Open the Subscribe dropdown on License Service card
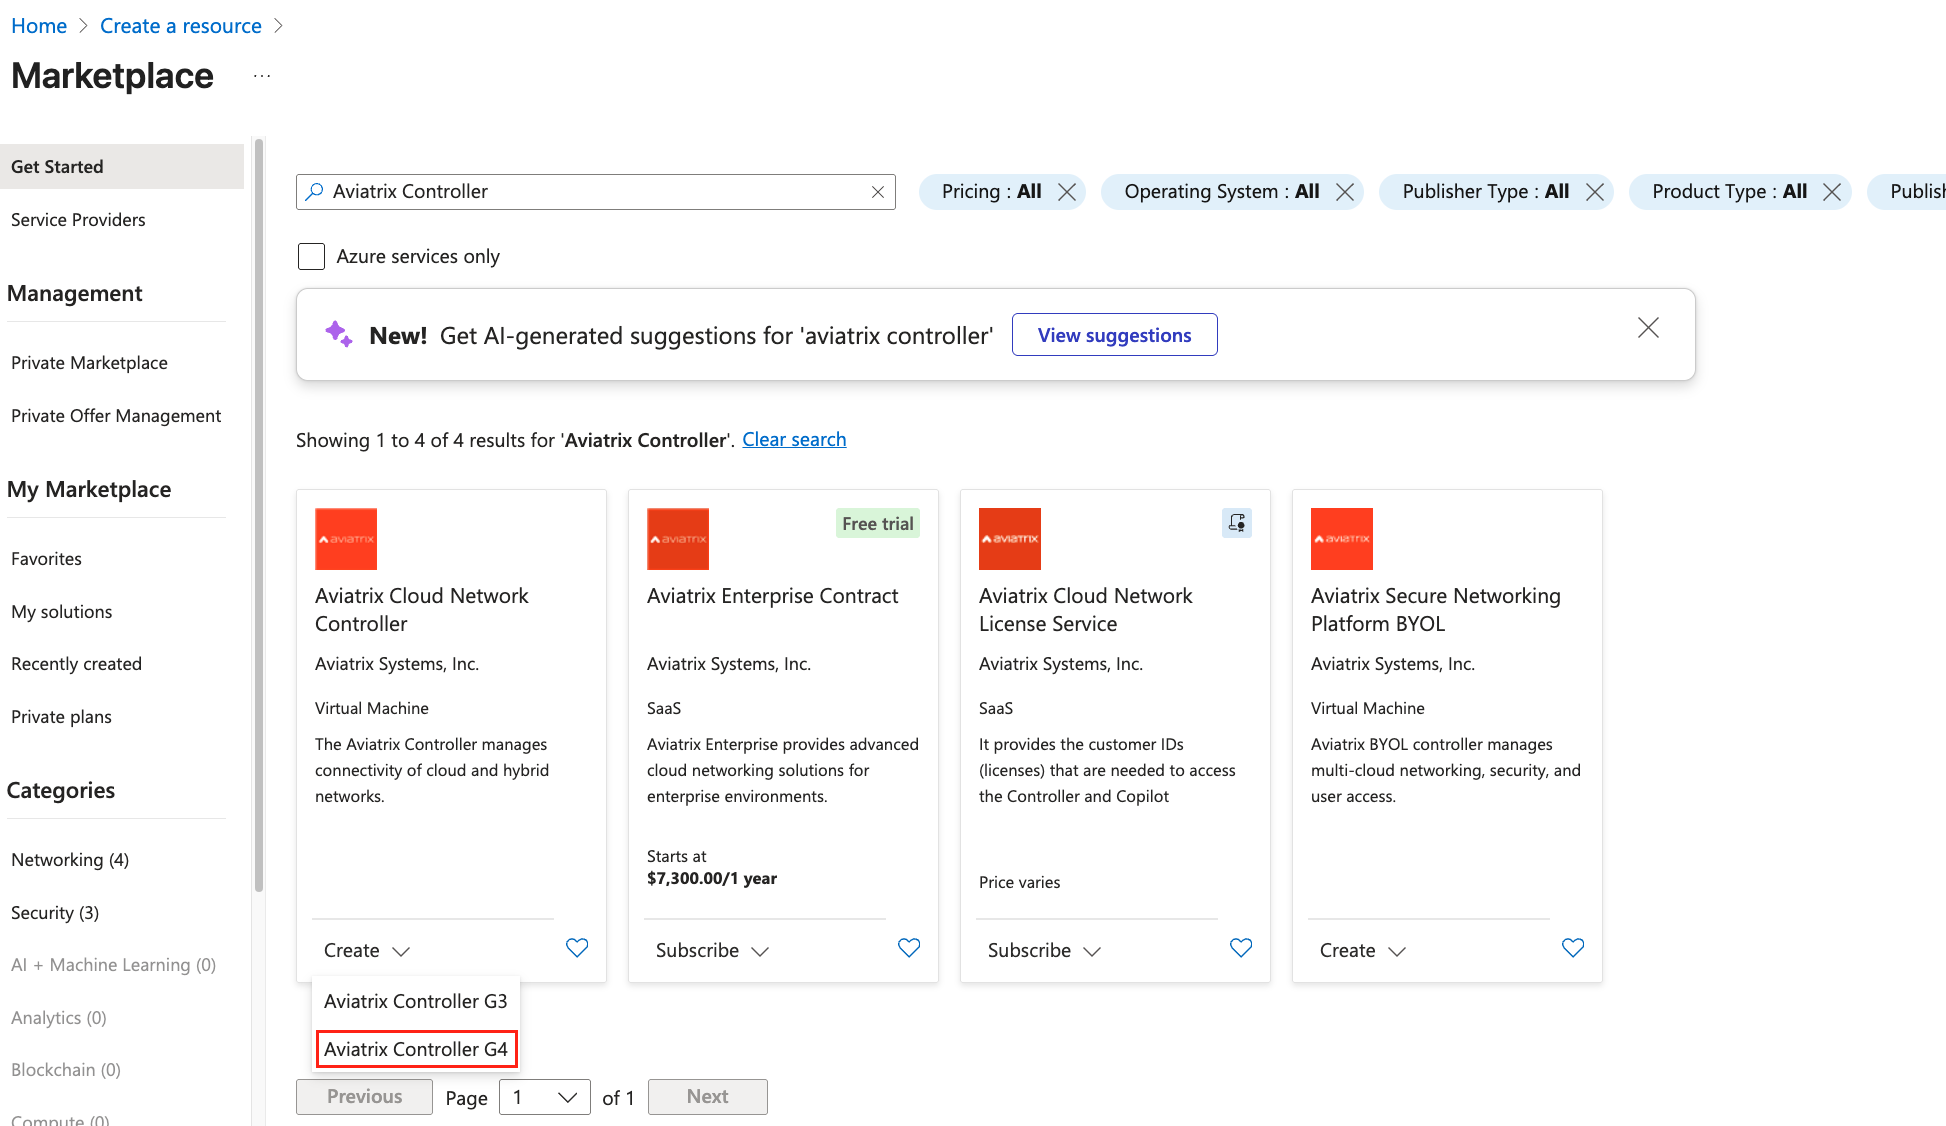The image size is (1946, 1126). pos(1043,950)
